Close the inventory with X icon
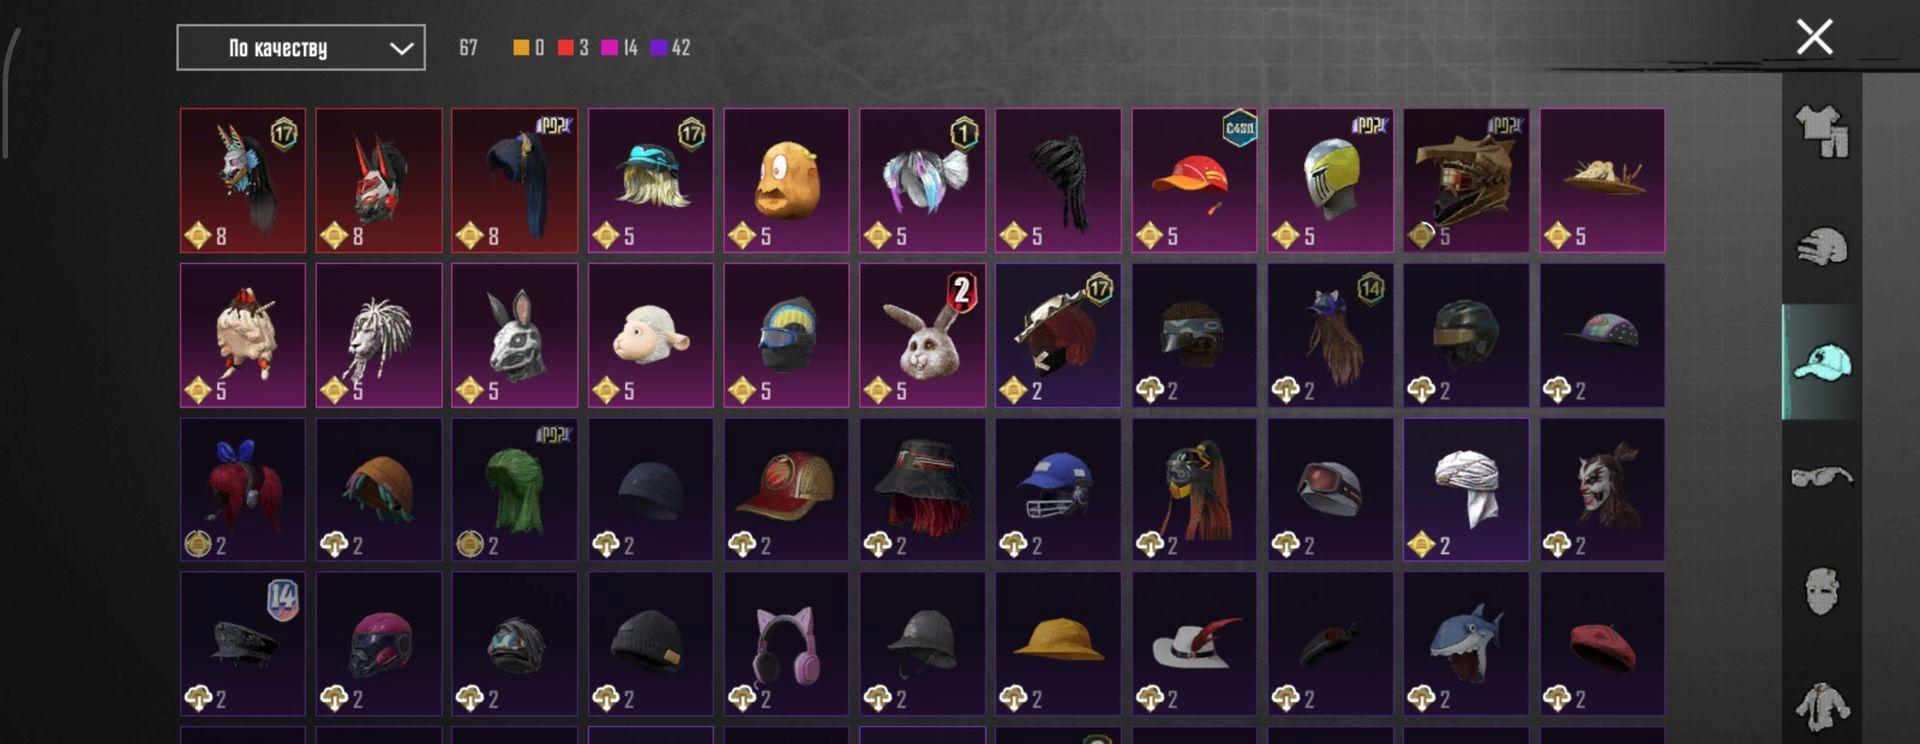1920x744 pixels. tap(1814, 37)
